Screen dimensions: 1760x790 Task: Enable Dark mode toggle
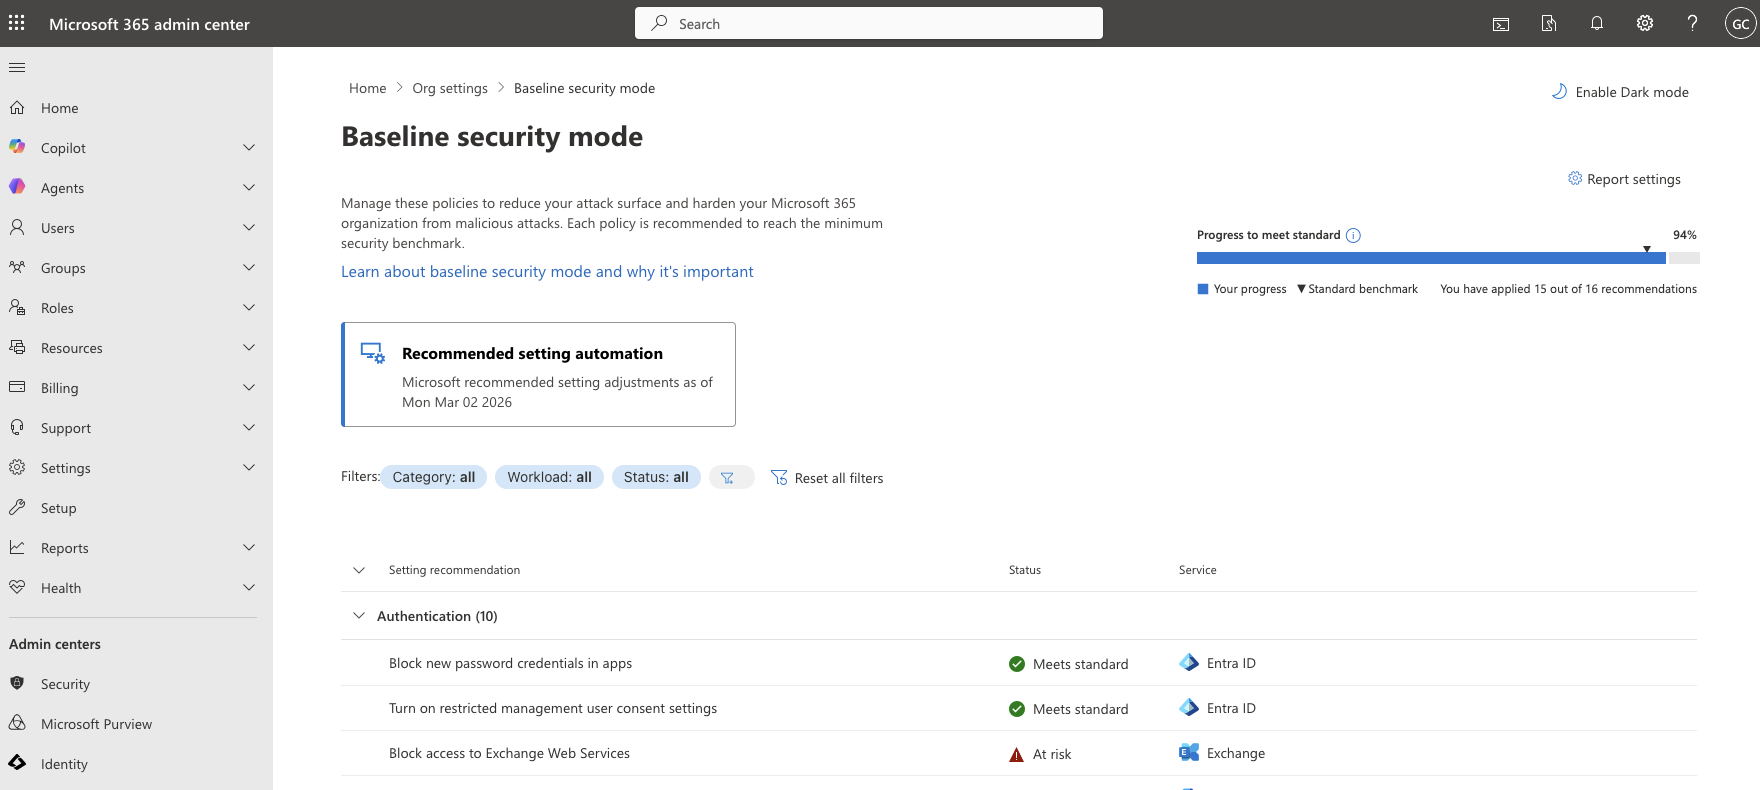click(x=1620, y=92)
